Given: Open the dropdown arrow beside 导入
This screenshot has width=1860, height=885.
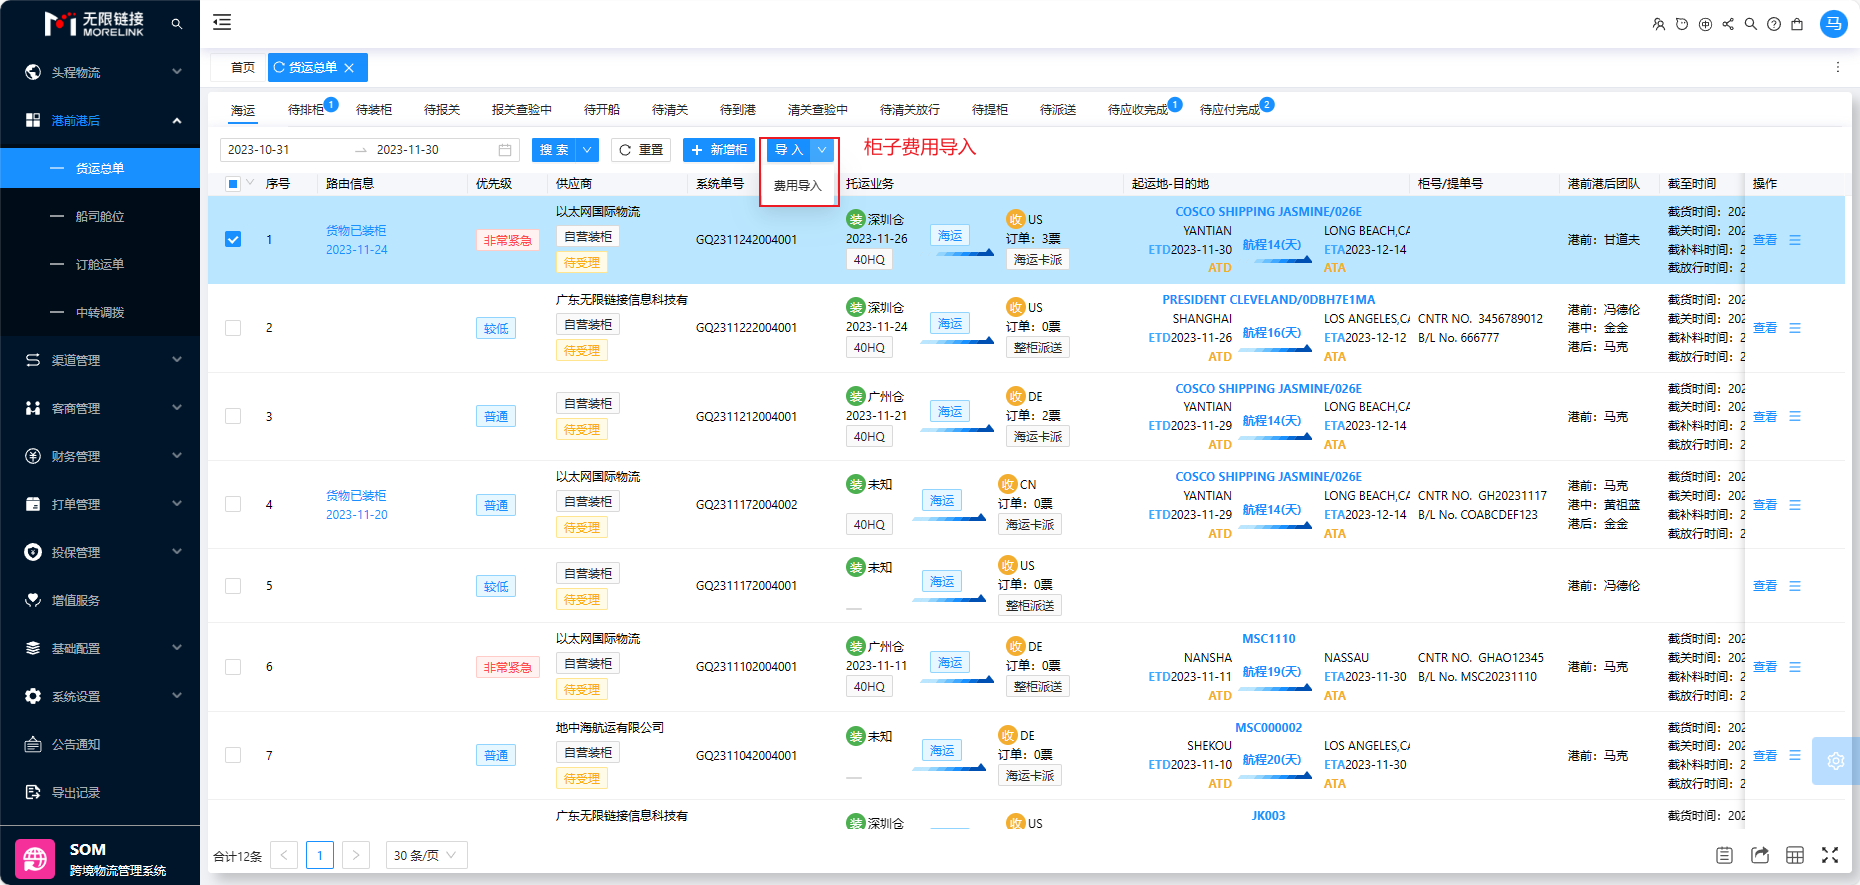Looking at the screenshot, I should [821, 150].
